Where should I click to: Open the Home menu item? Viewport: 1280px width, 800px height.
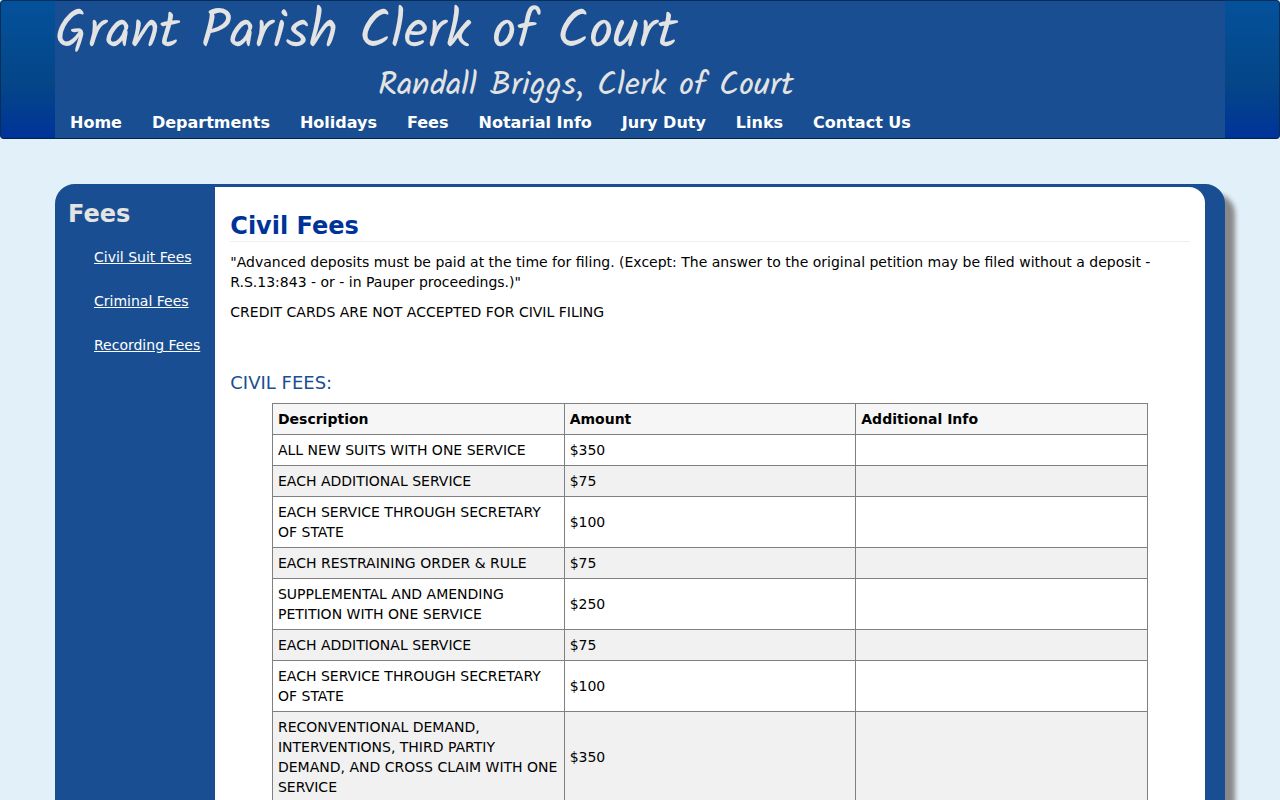(x=96, y=122)
